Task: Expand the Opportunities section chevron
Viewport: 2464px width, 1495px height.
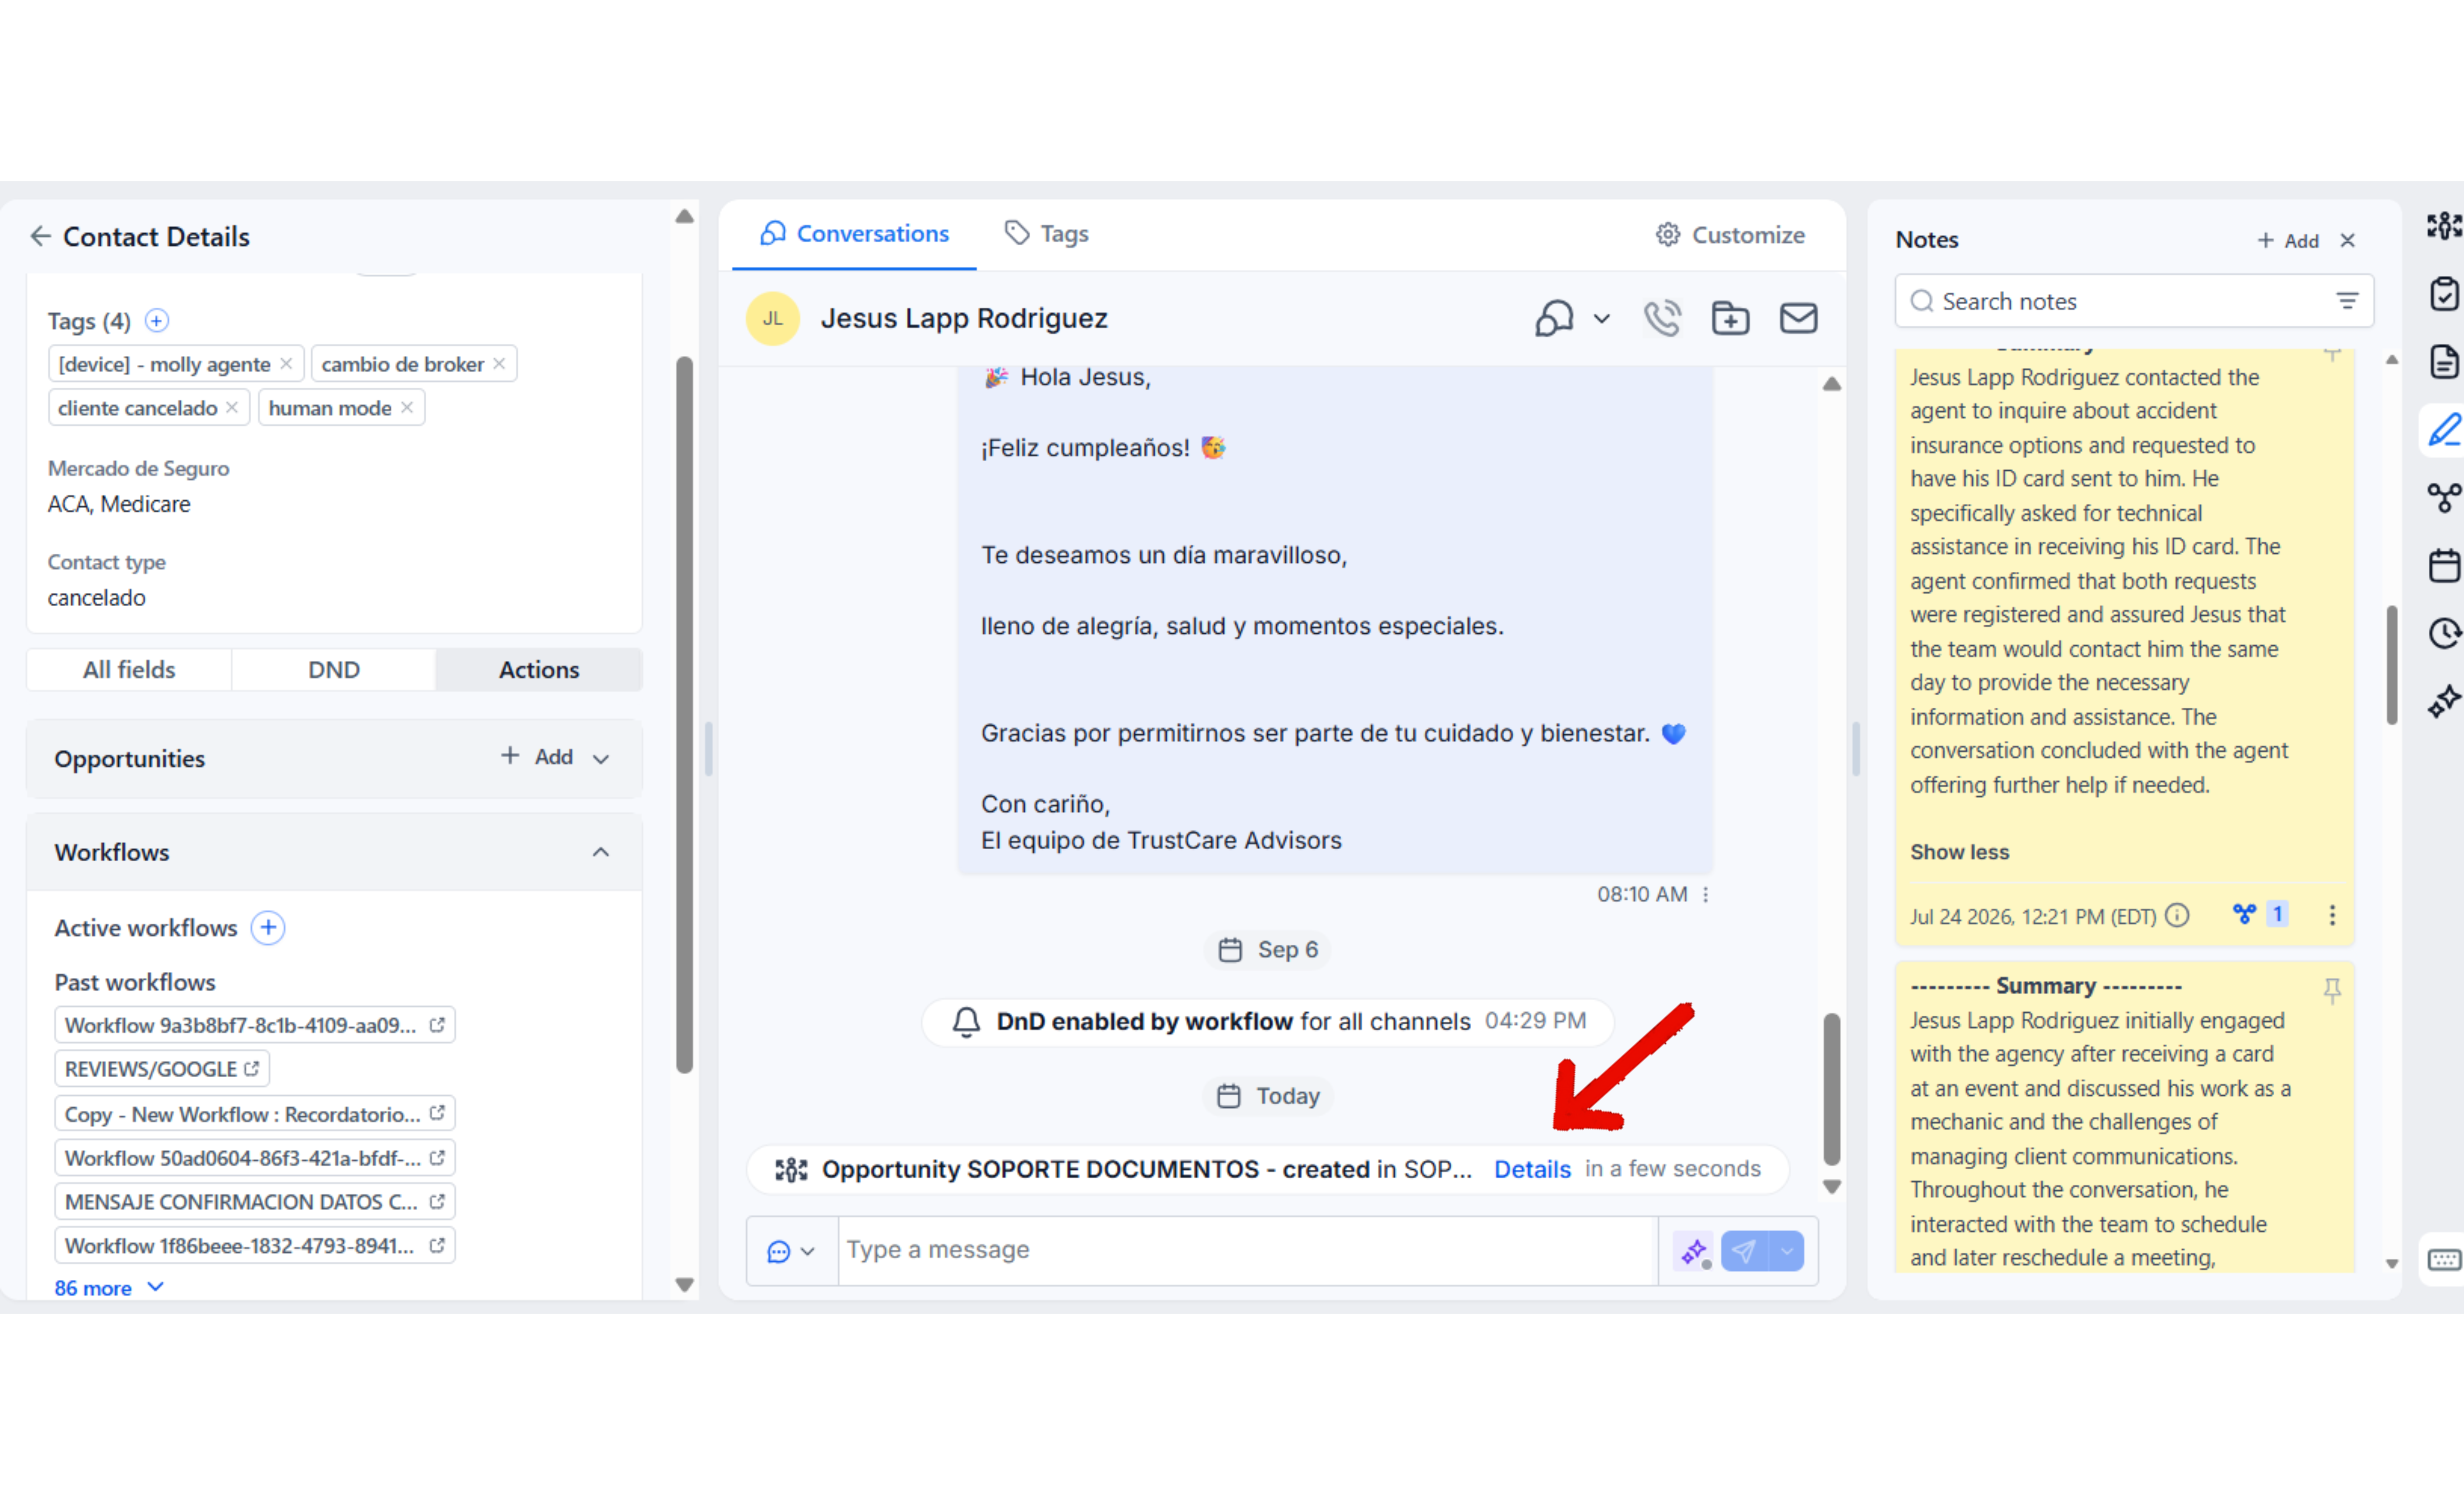Action: (x=601, y=759)
